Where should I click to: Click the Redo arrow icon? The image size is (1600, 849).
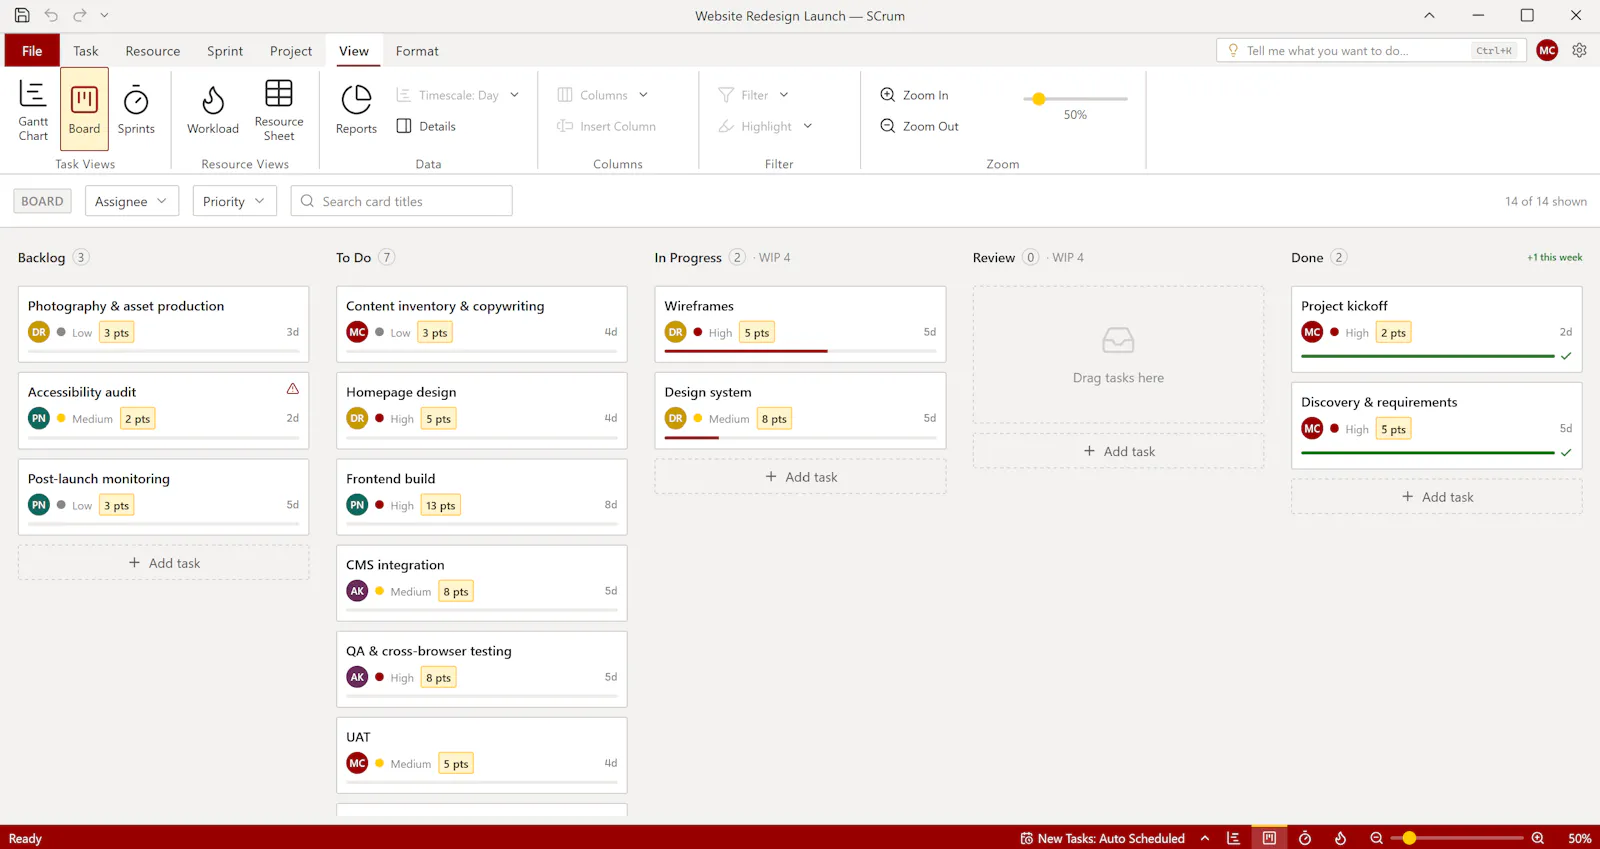(80, 15)
